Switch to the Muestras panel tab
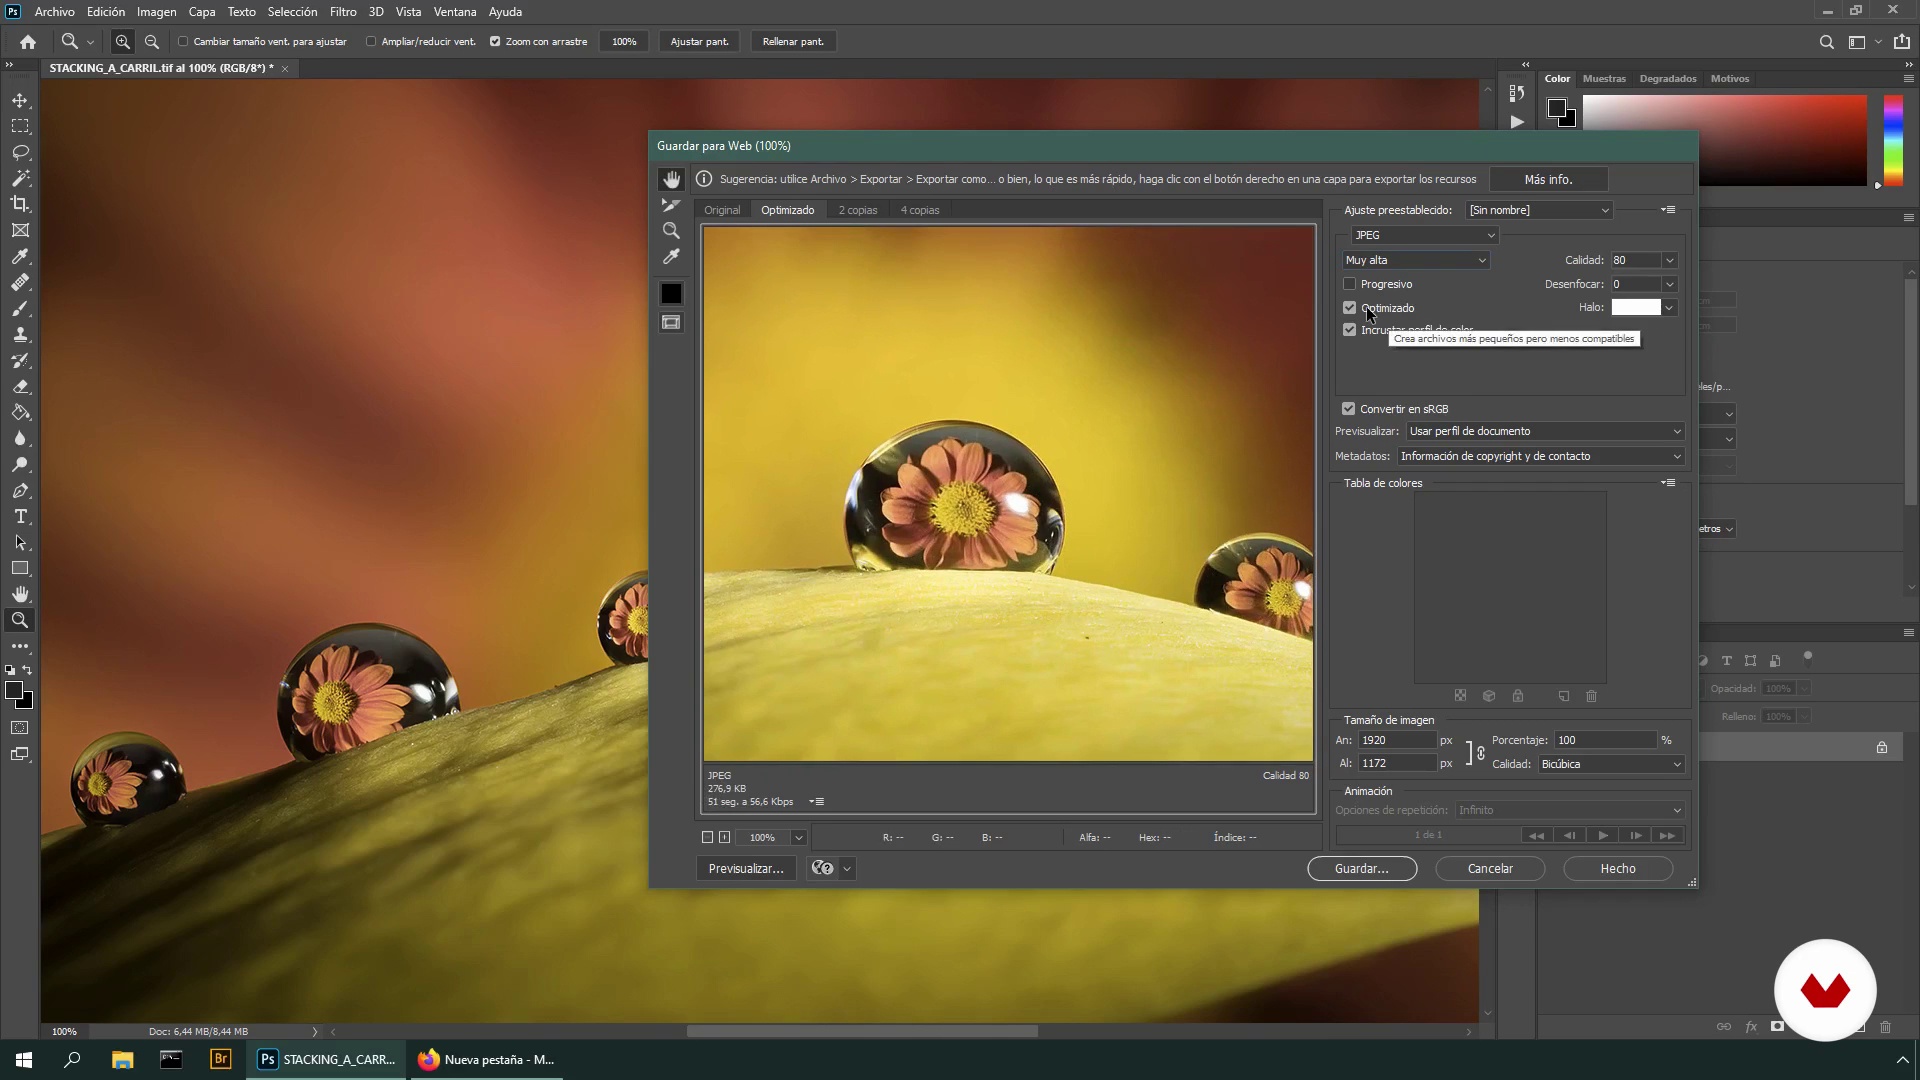The width and height of the screenshot is (1920, 1080). click(1604, 78)
